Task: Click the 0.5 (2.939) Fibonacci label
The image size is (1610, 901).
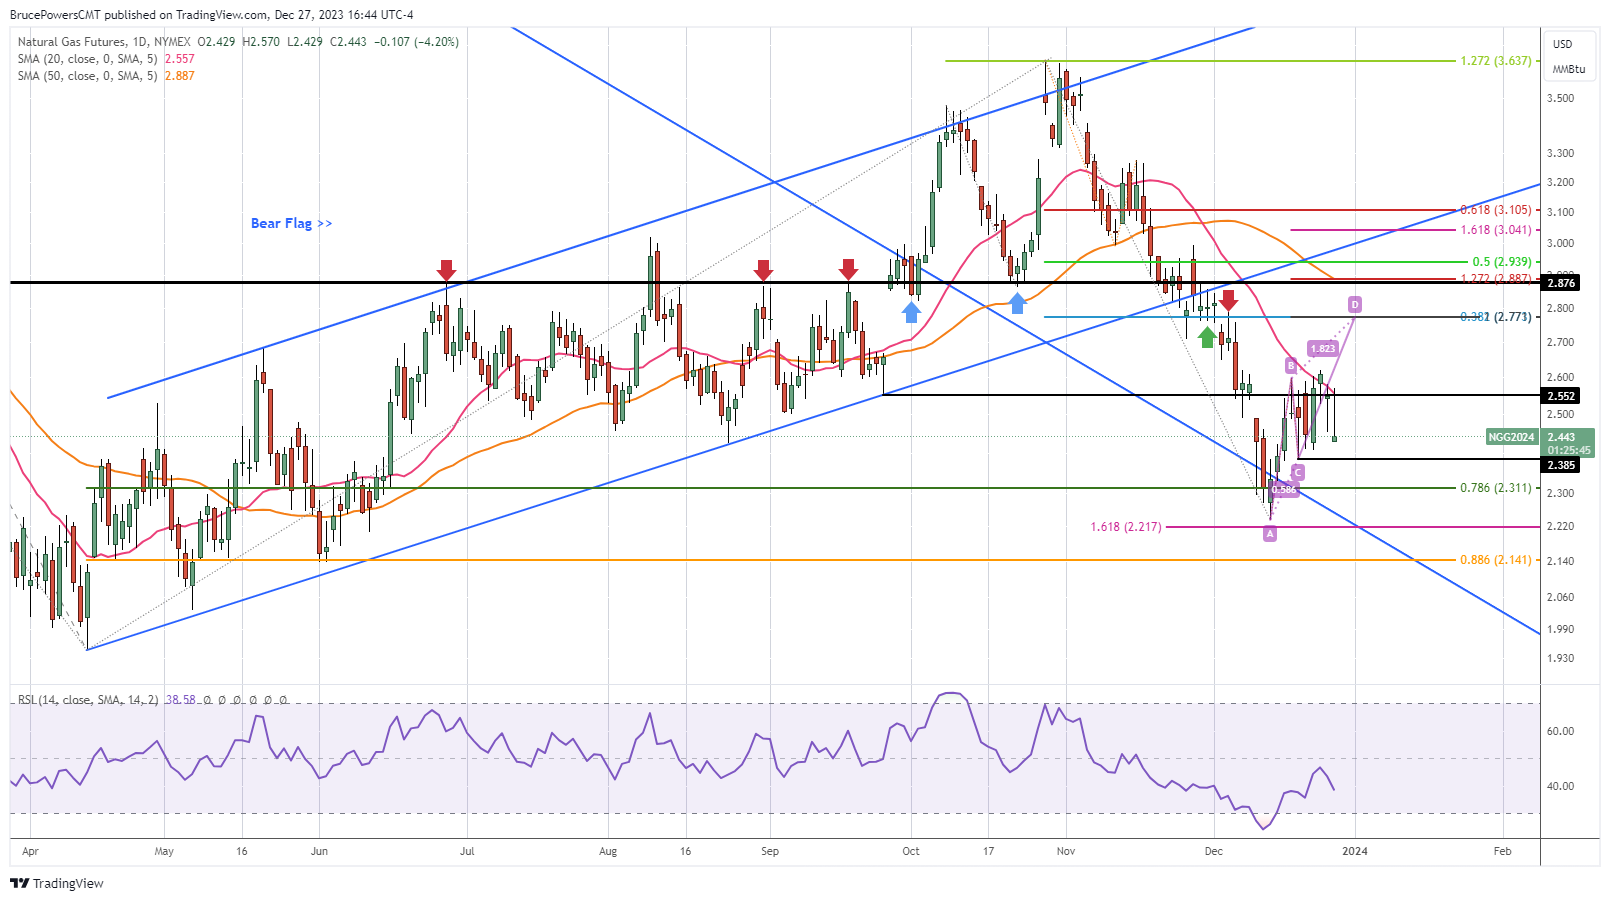Action: pyautogui.click(x=1502, y=262)
